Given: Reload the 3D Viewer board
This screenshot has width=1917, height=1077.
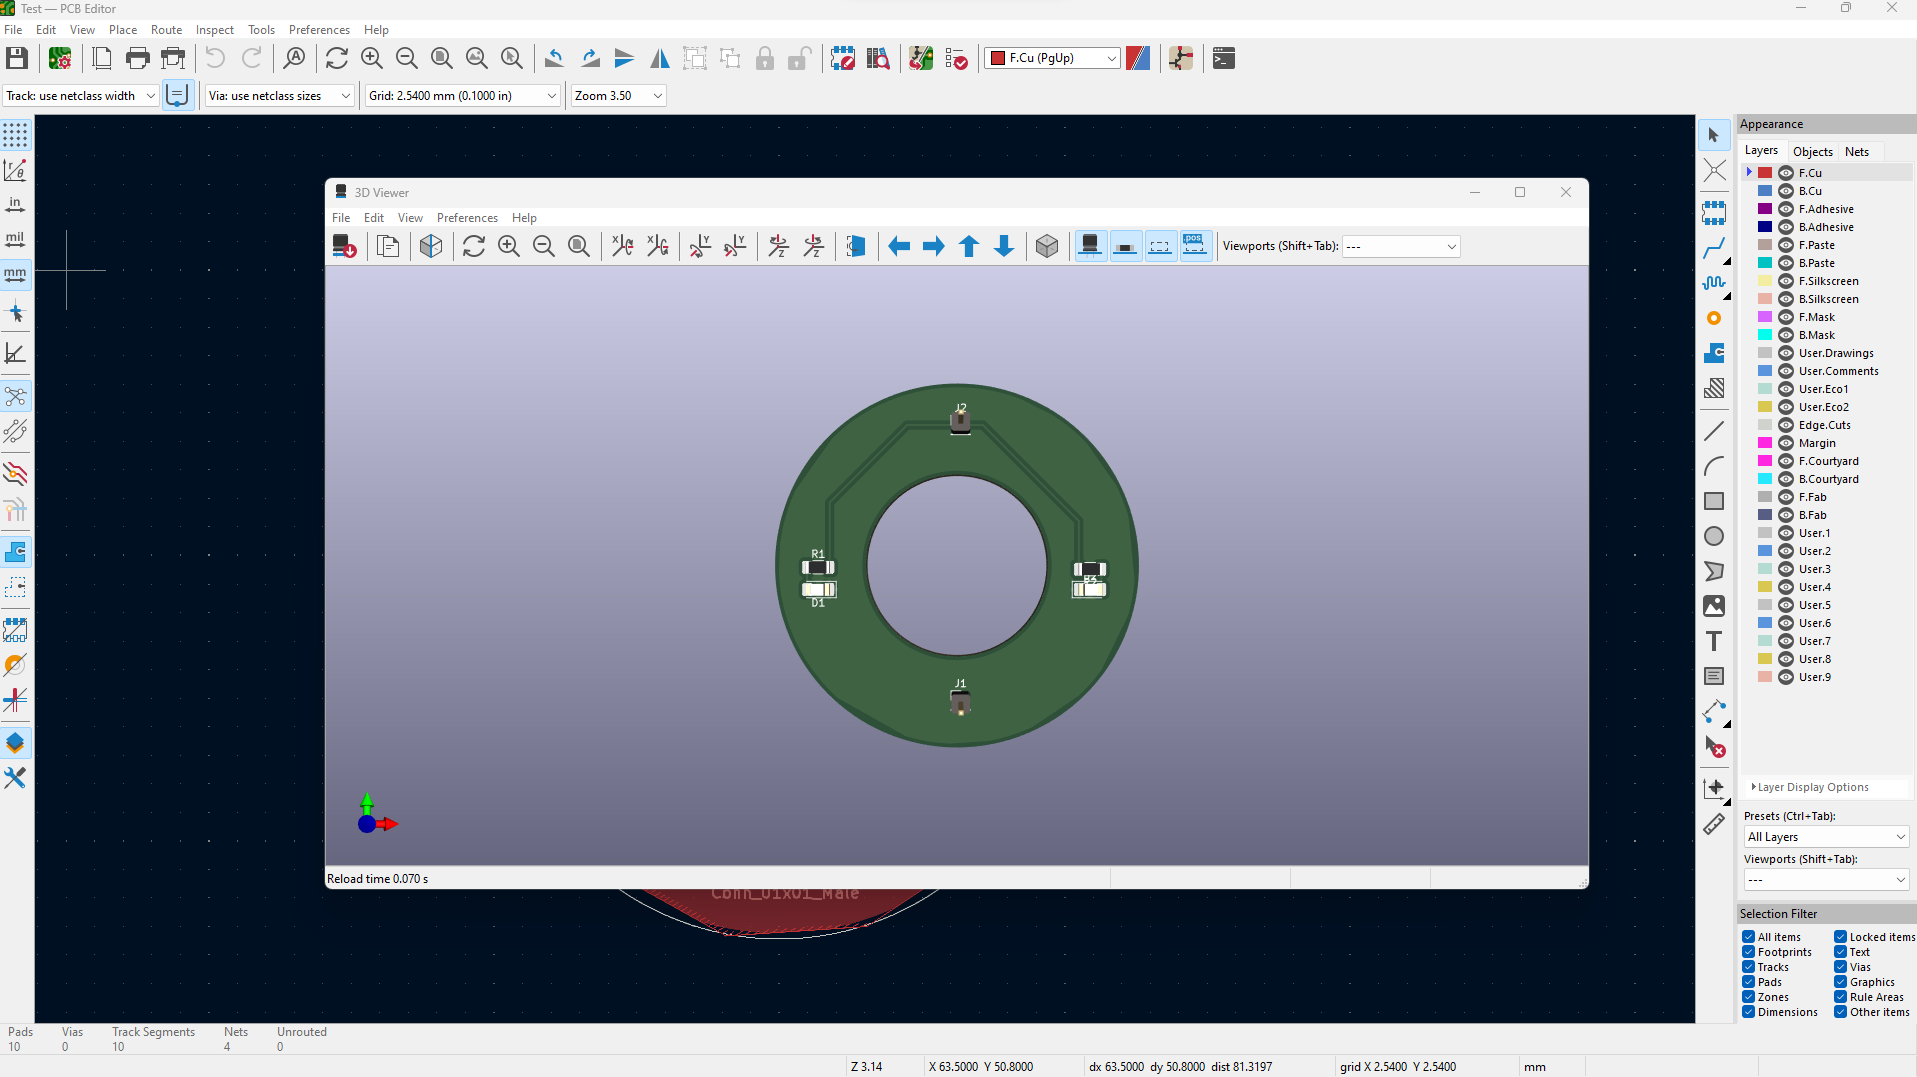Looking at the screenshot, I should [x=474, y=246].
